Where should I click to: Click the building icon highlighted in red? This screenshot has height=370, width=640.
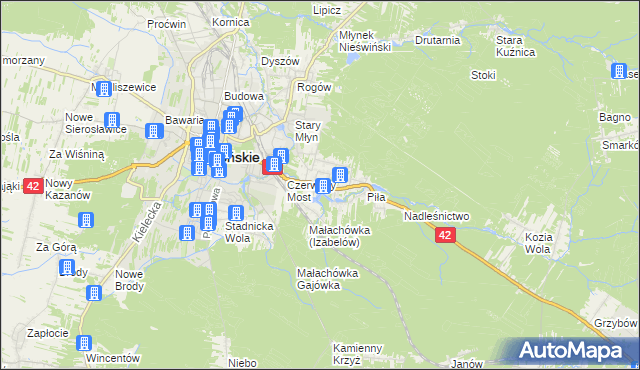point(273,165)
